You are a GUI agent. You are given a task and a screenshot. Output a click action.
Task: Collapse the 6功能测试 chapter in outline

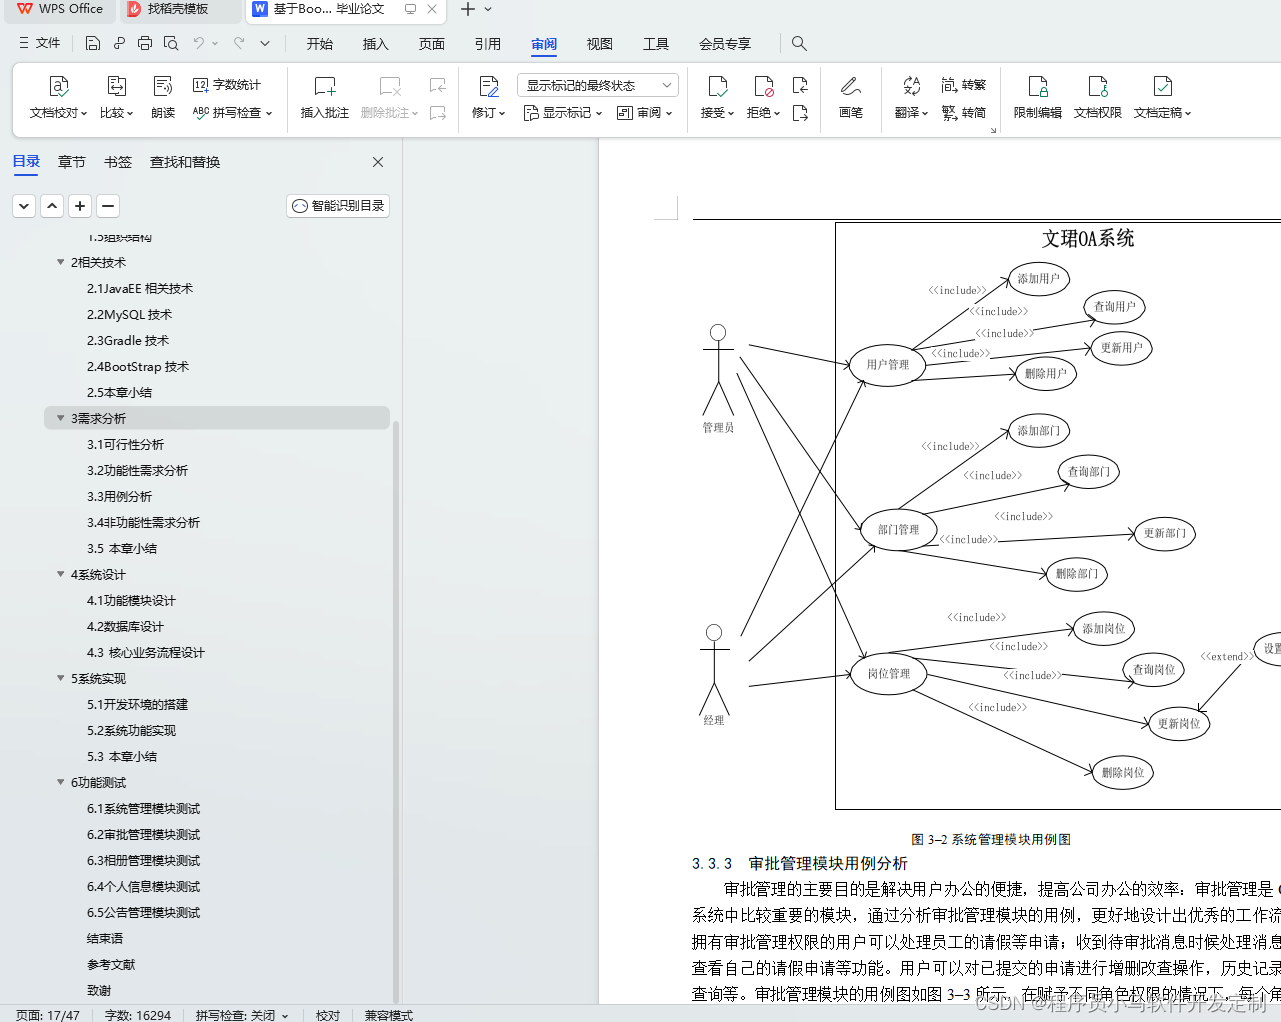pos(60,782)
